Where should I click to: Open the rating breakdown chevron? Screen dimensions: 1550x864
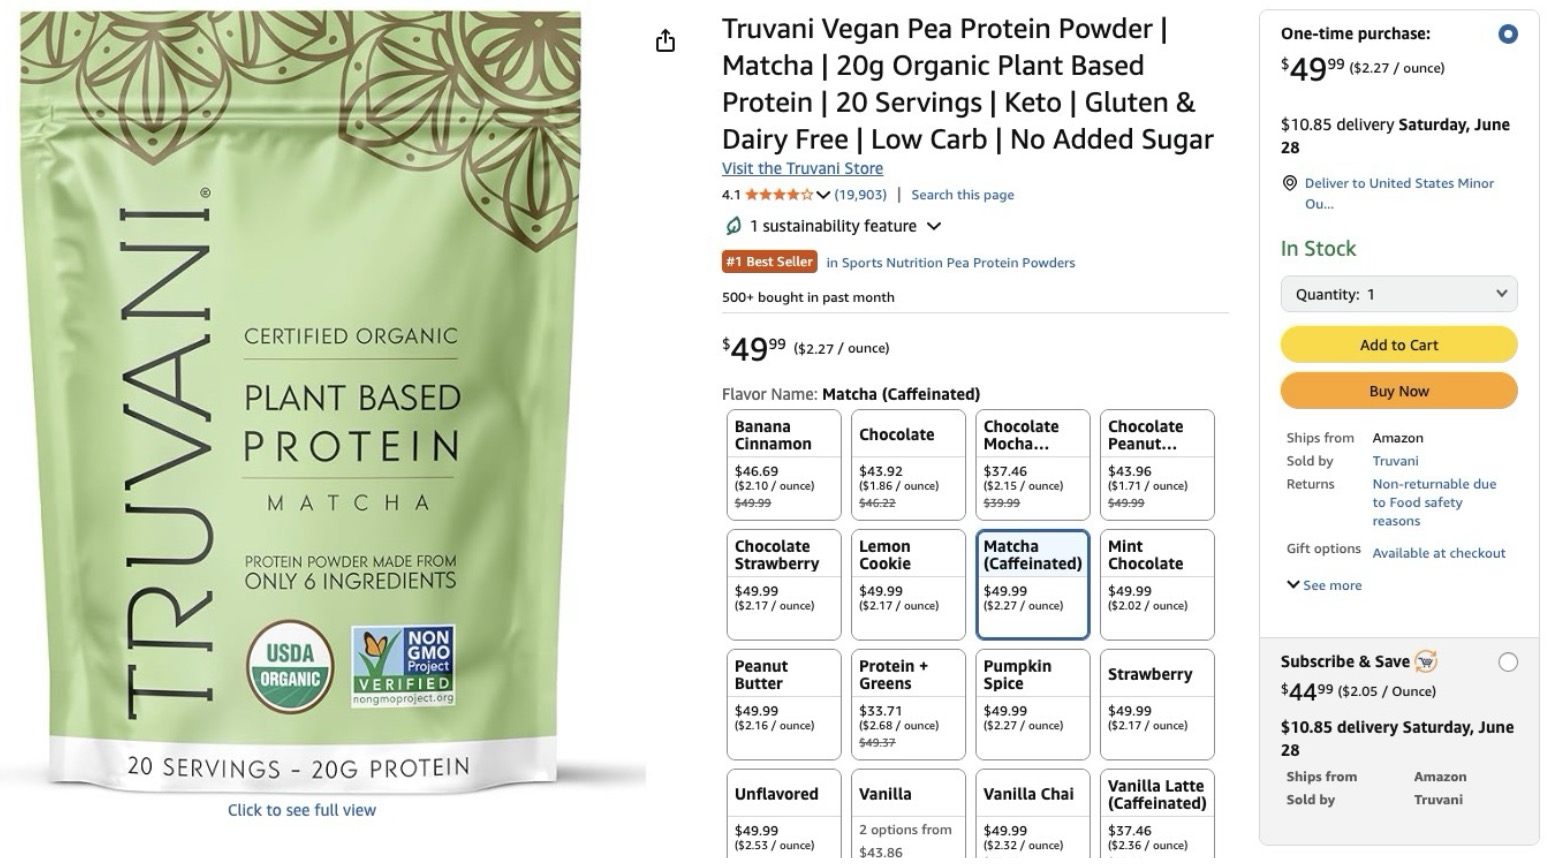click(x=823, y=195)
